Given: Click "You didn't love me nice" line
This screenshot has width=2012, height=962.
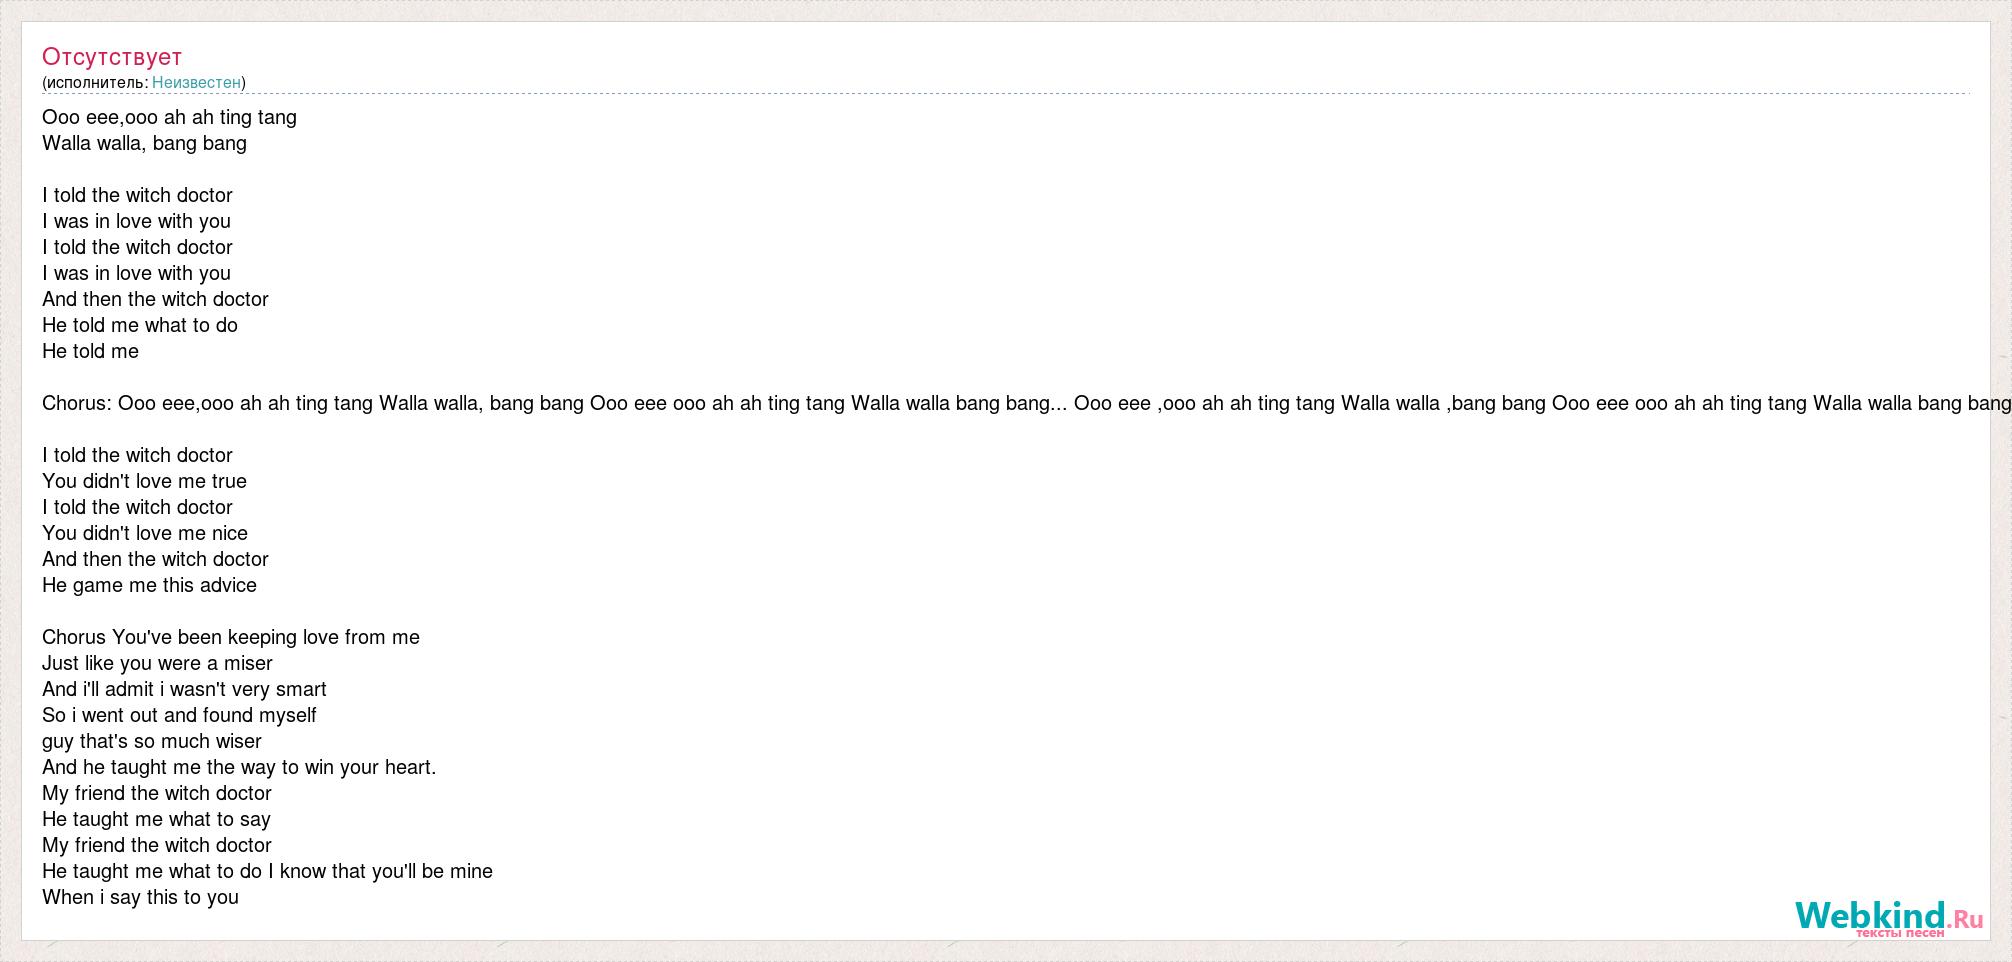Looking at the screenshot, I should pyautogui.click(x=145, y=533).
